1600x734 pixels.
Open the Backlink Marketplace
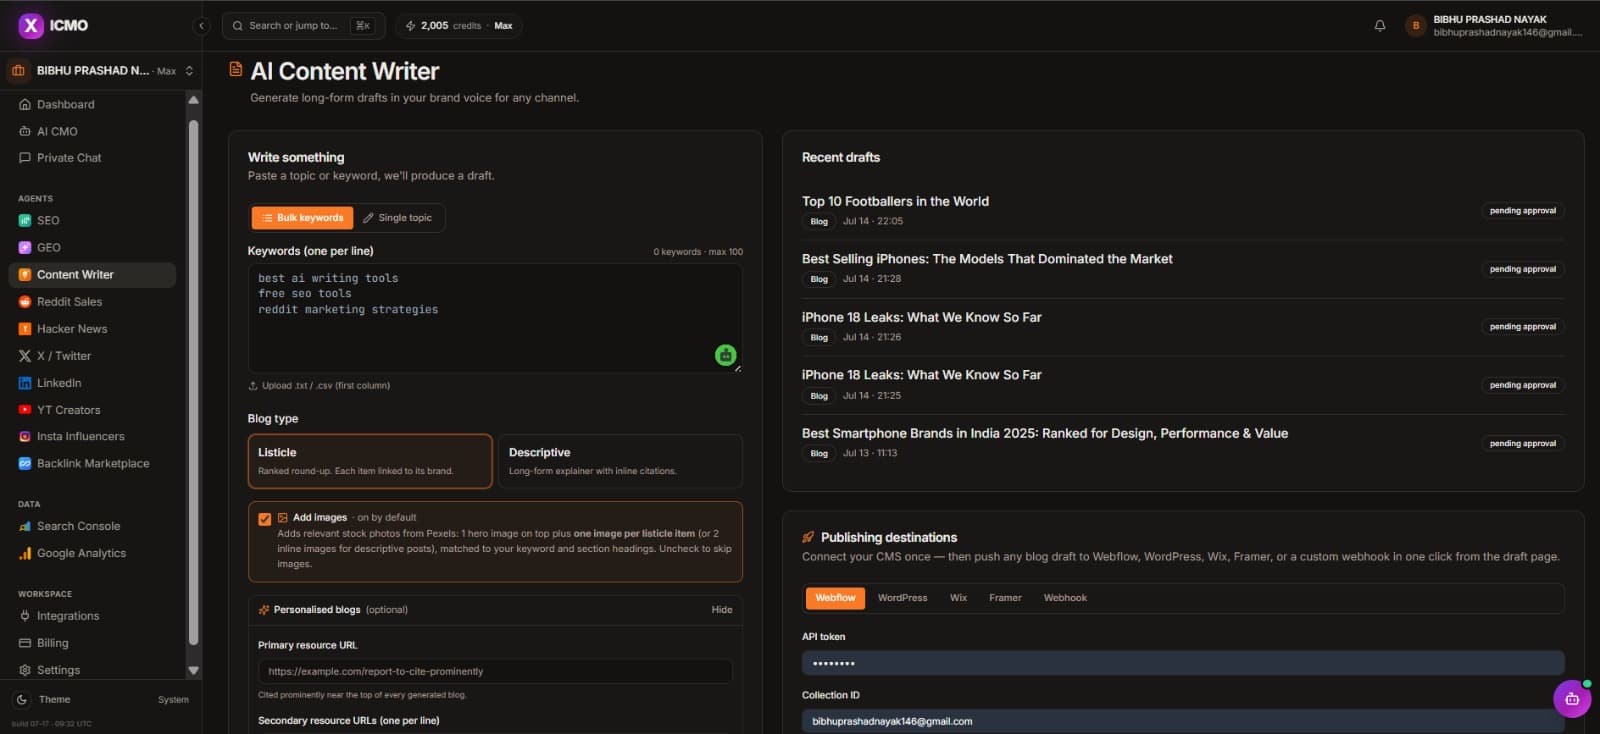pyautogui.click(x=92, y=463)
